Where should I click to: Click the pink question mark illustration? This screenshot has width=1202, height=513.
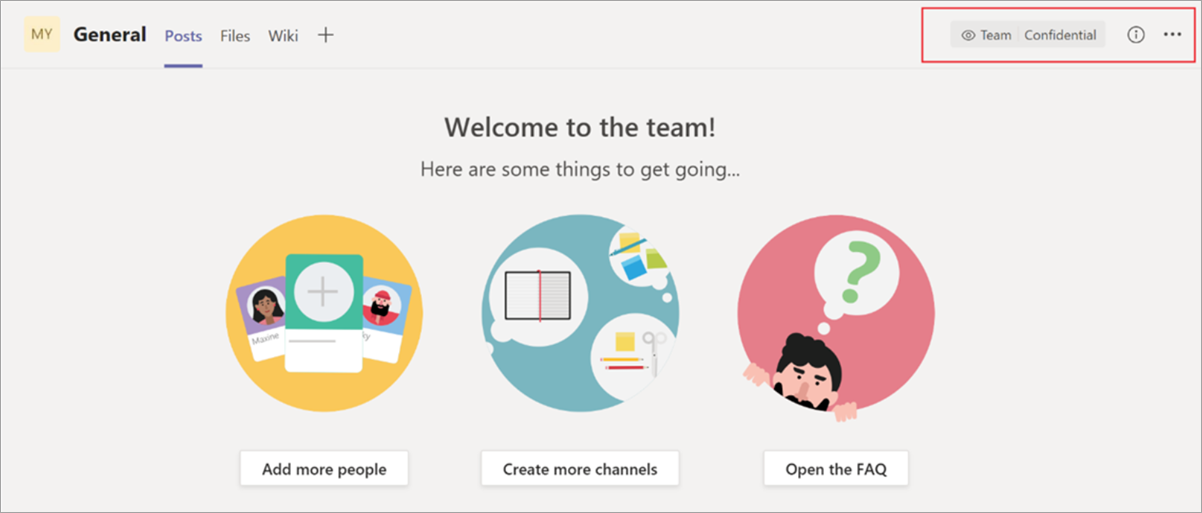pyautogui.click(x=836, y=314)
